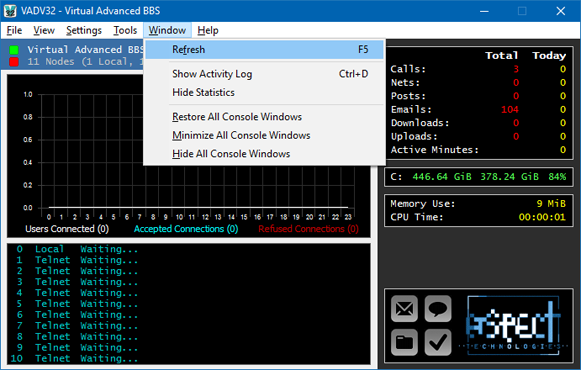Click the Active Minutes: label
Screen dimensions: 581x370
pyautogui.click(x=435, y=150)
